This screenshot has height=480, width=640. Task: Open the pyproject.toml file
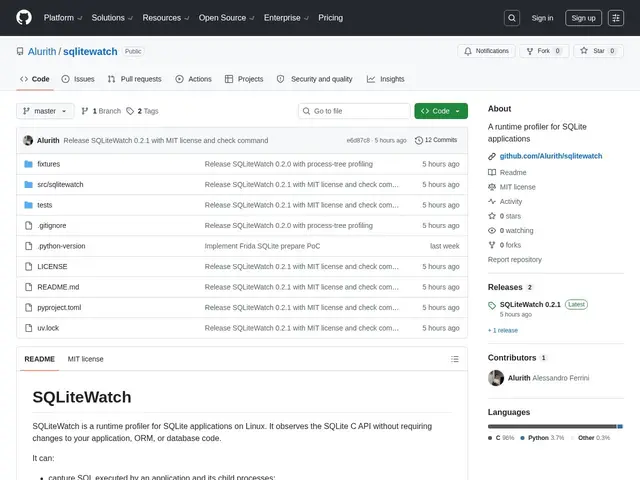[x=59, y=307]
